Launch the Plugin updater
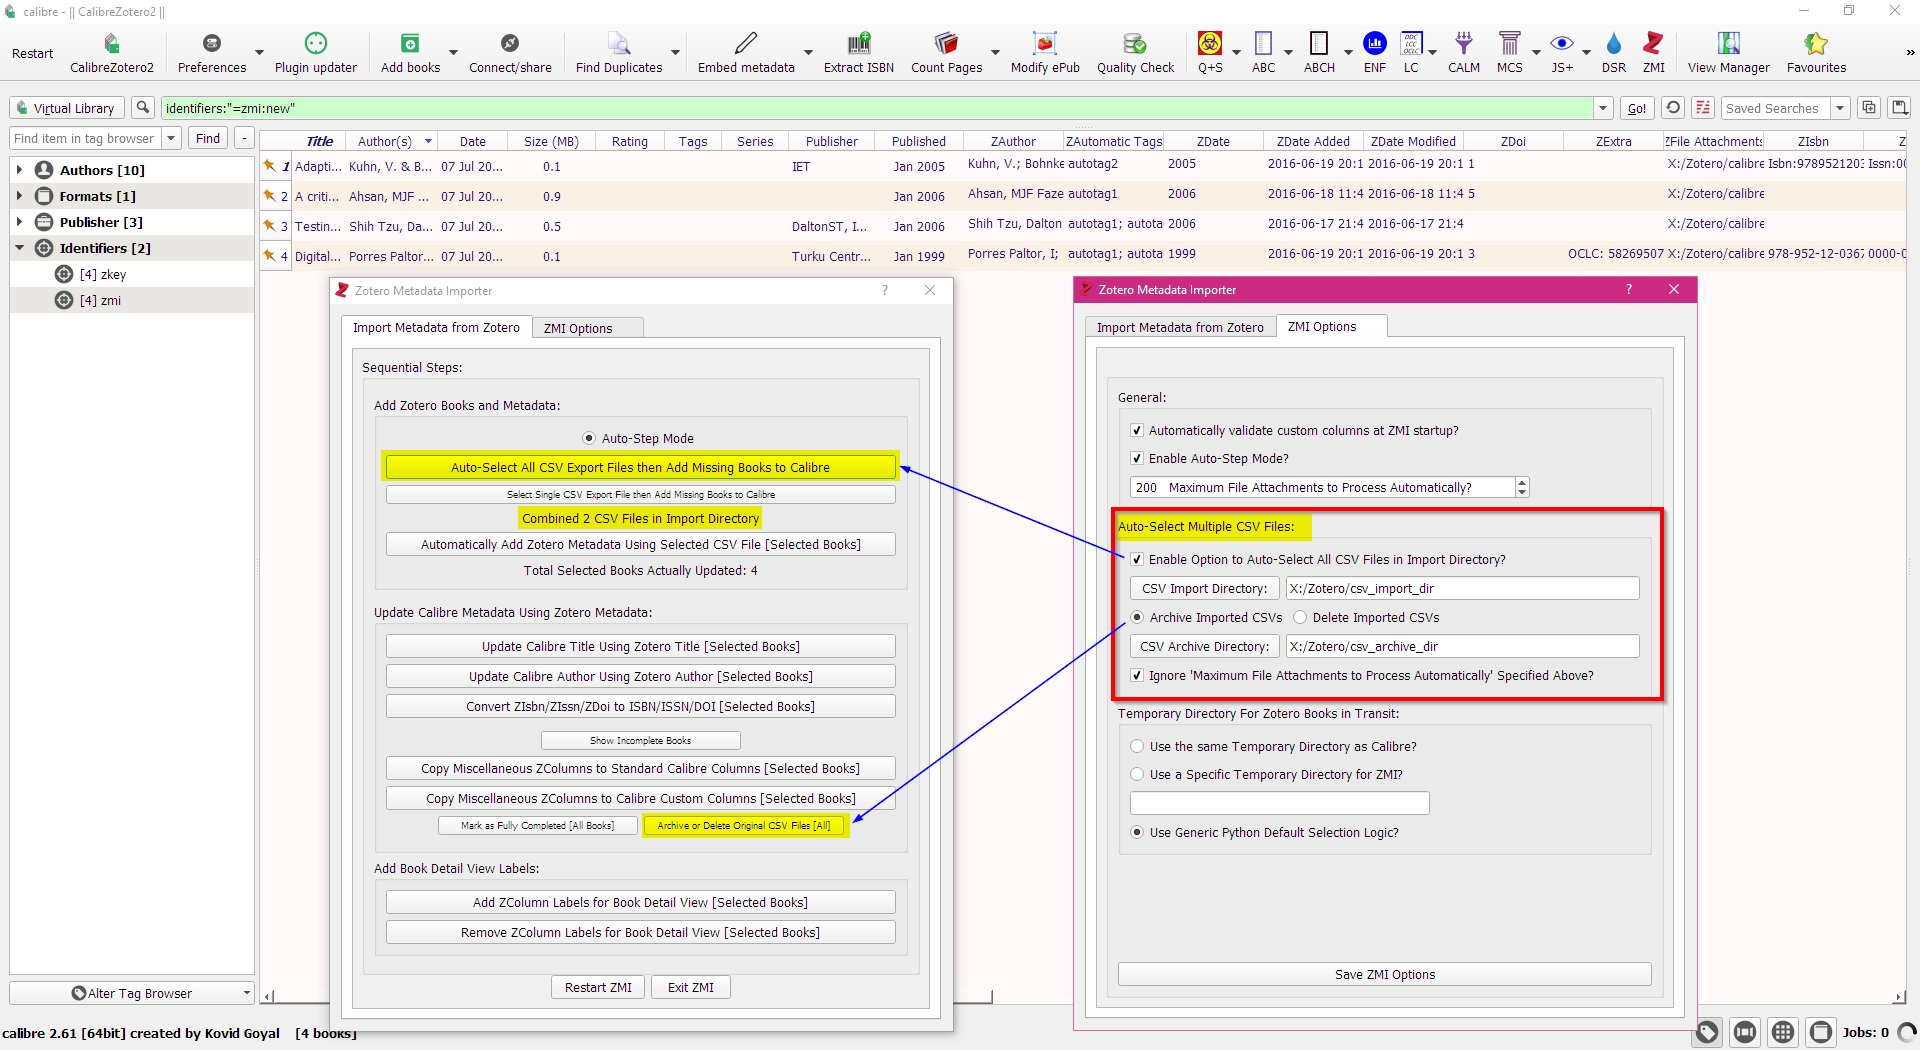Viewport: 1920px width, 1050px height. (x=315, y=44)
